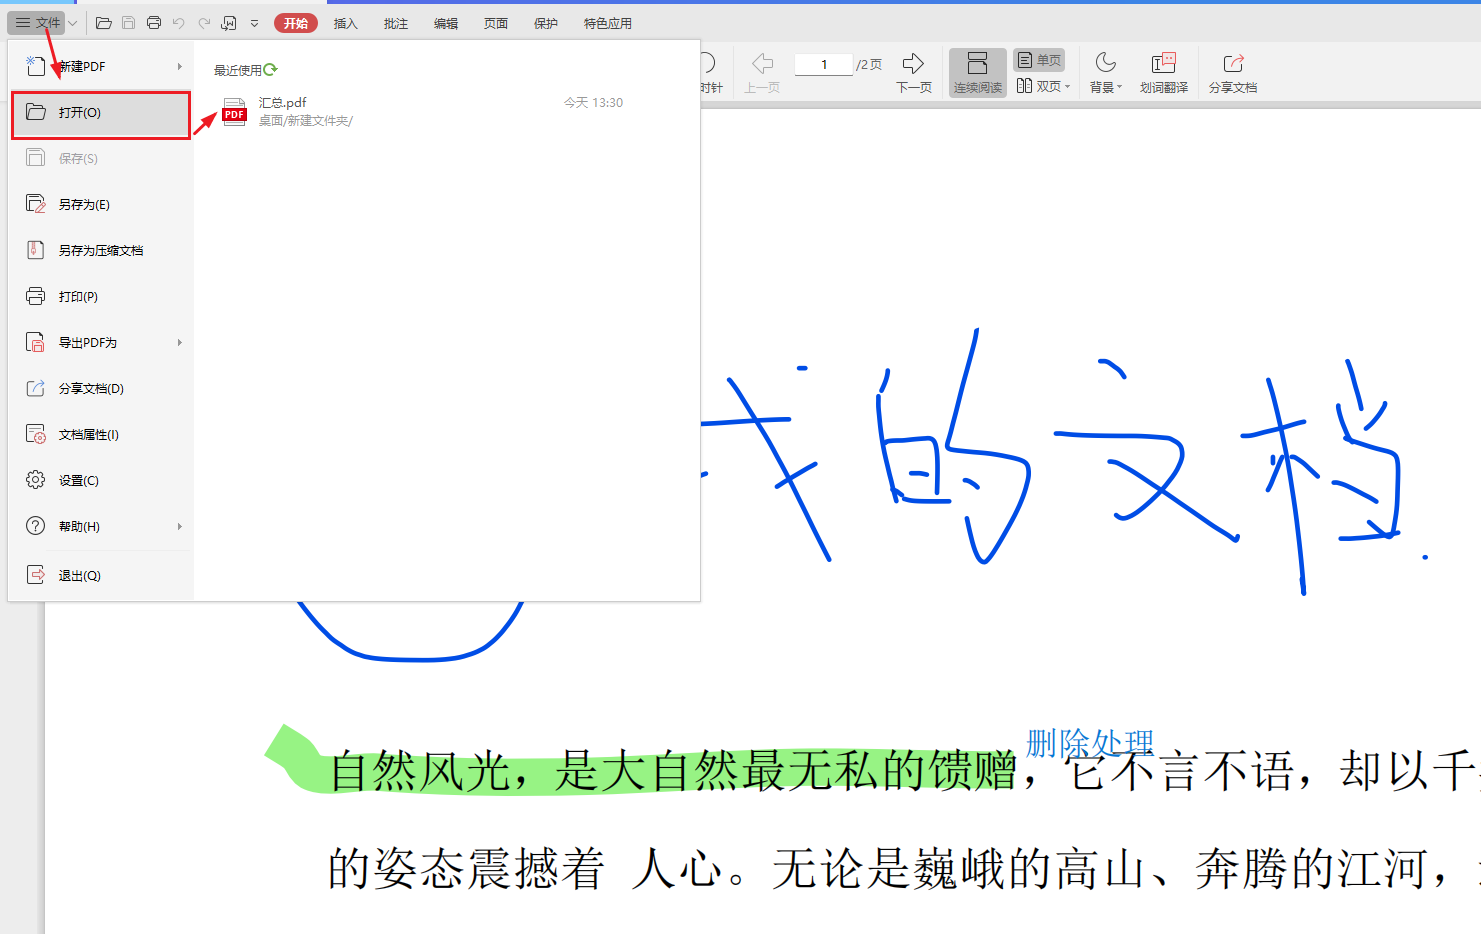Click the 划词翻译 translation icon

(1163, 71)
